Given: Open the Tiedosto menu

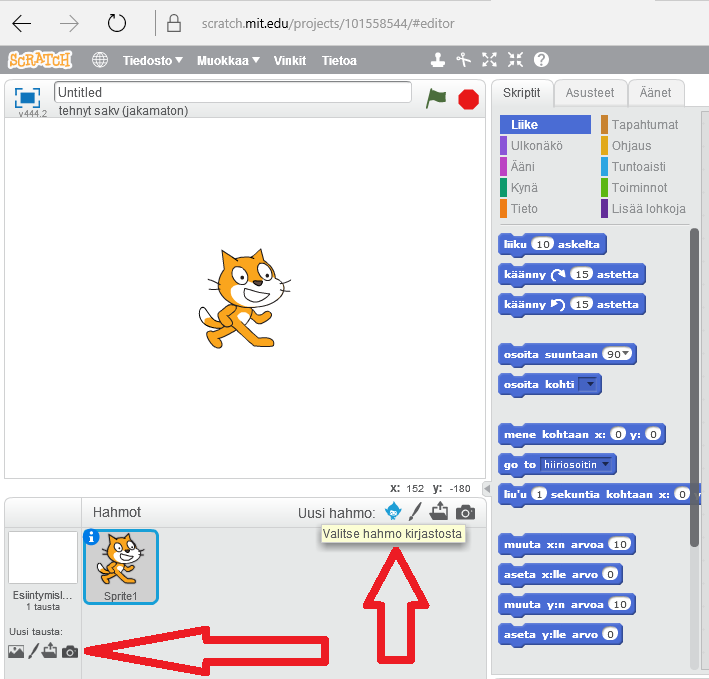Looking at the screenshot, I should pos(152,60).
